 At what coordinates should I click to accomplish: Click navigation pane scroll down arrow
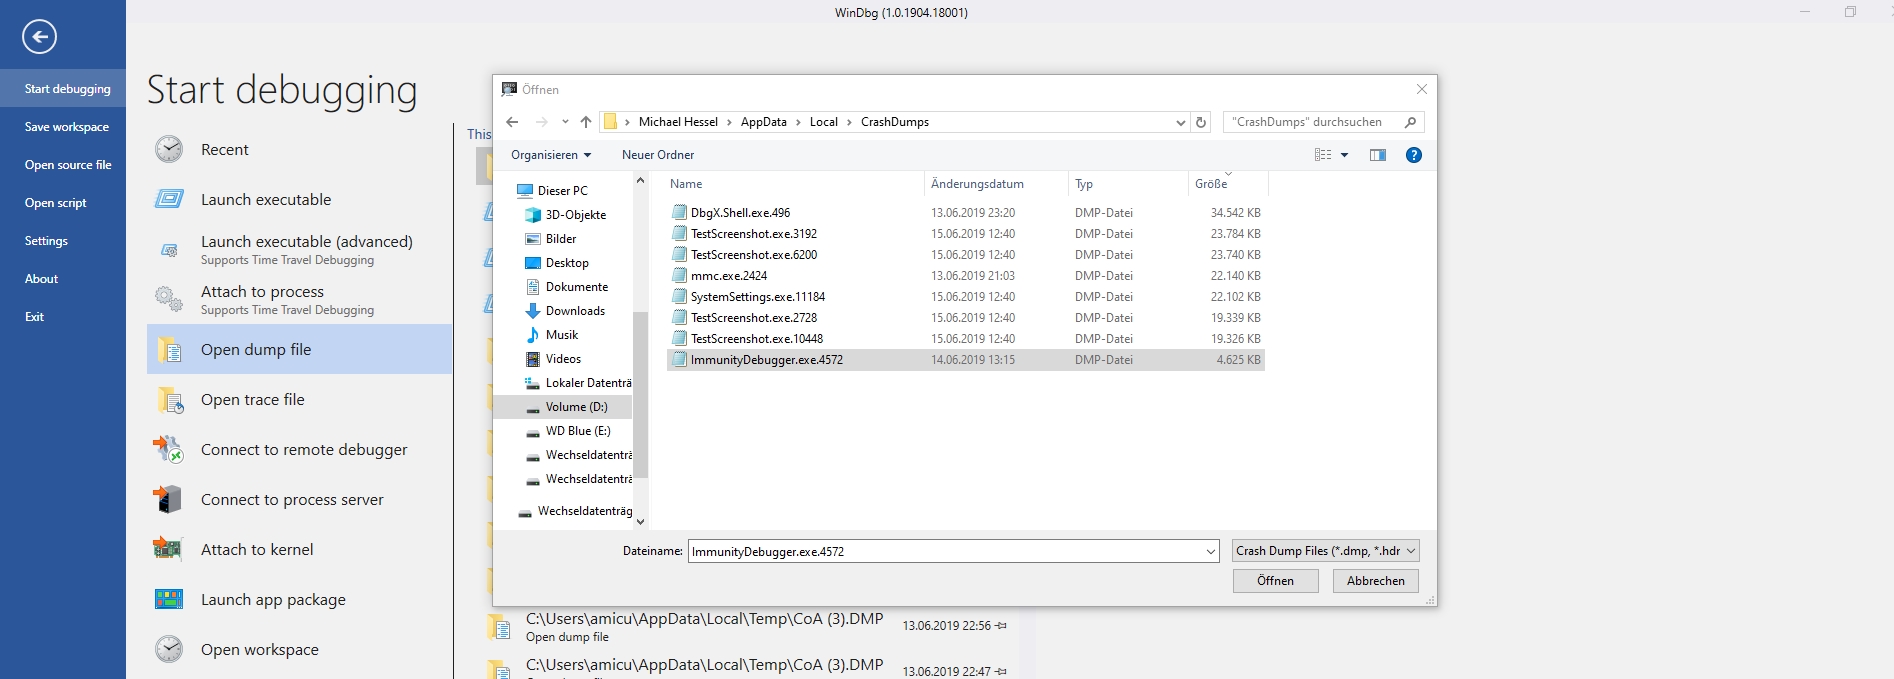640,521
